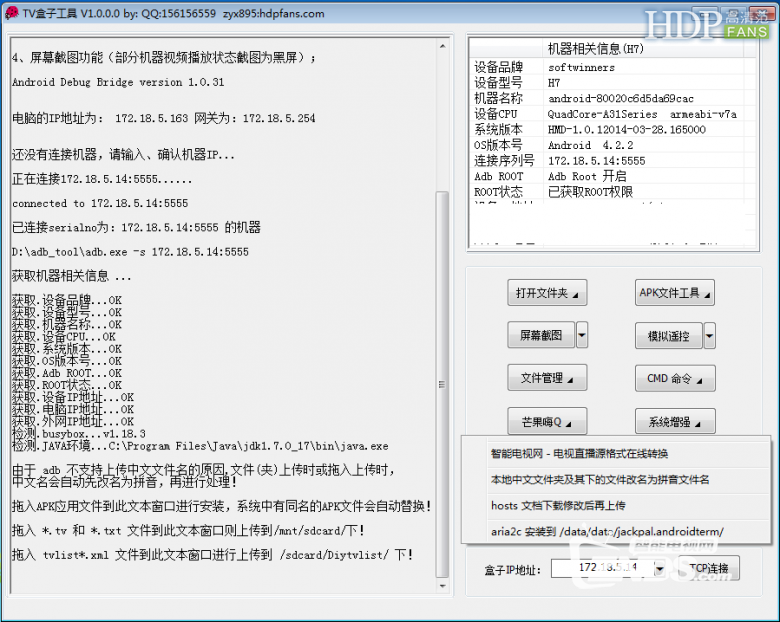This screenshot has width=780, height=622.
Task: Open the APK文件工具 menu button
Action: [675, 293]
